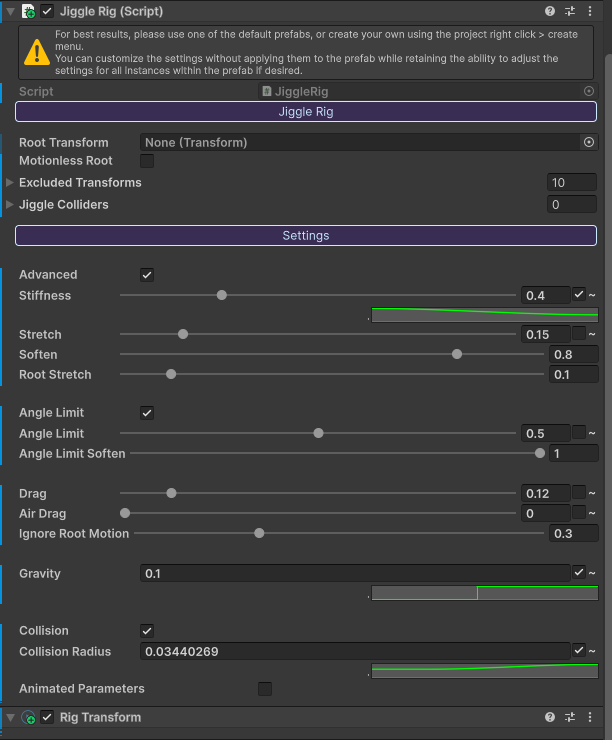Image resolution: width=612 pixels, height=740 pixels.
Task: Click the Settings header button
Action: tap(306, 235)
